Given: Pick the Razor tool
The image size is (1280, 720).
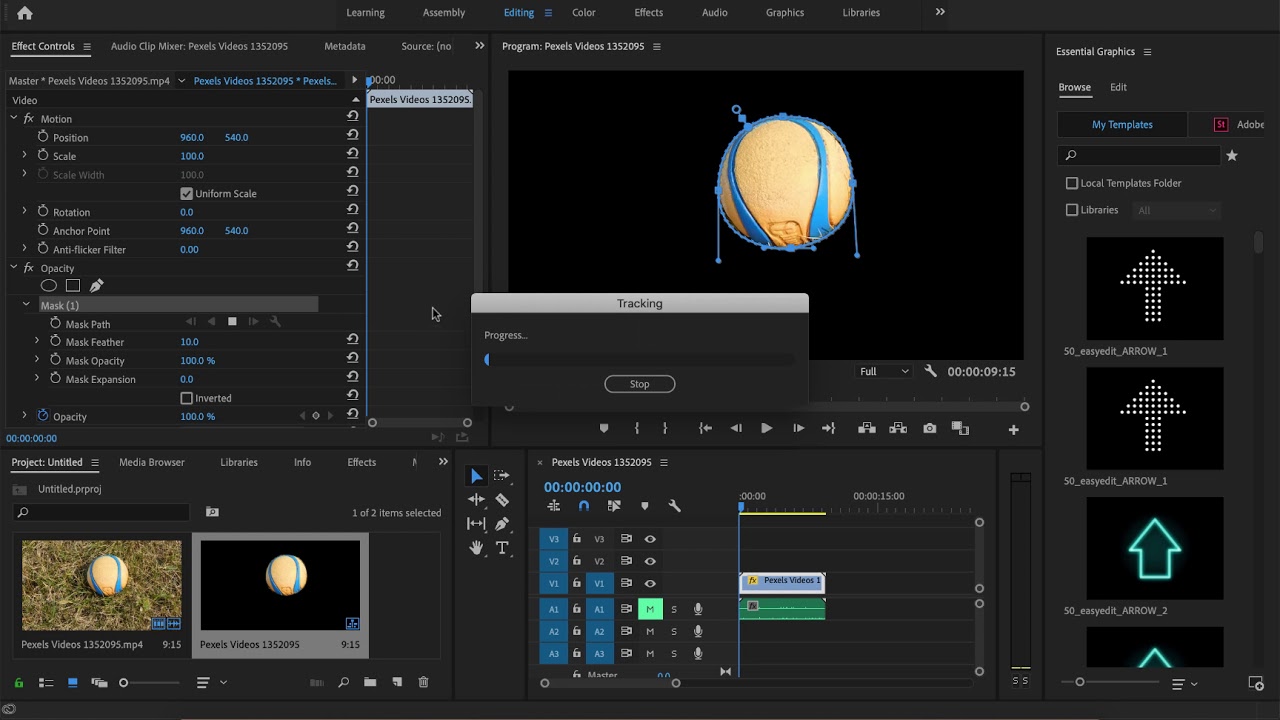Looking at the screenshot, I should click(x=502, y=500).
